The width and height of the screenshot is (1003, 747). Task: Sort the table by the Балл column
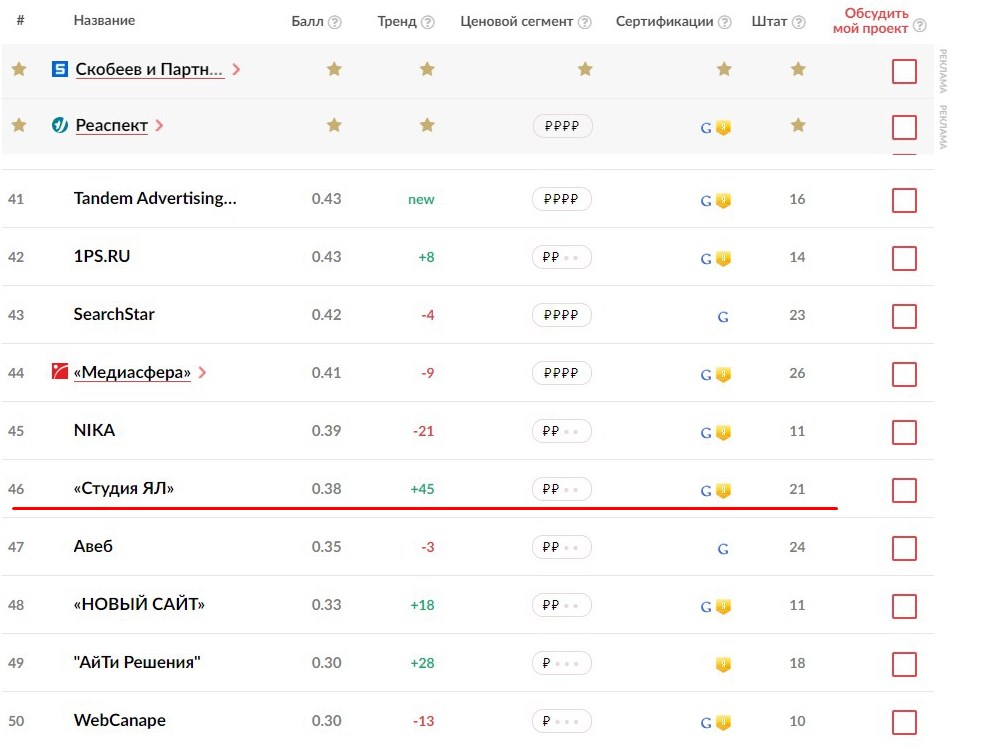click(x=308, y=22)
